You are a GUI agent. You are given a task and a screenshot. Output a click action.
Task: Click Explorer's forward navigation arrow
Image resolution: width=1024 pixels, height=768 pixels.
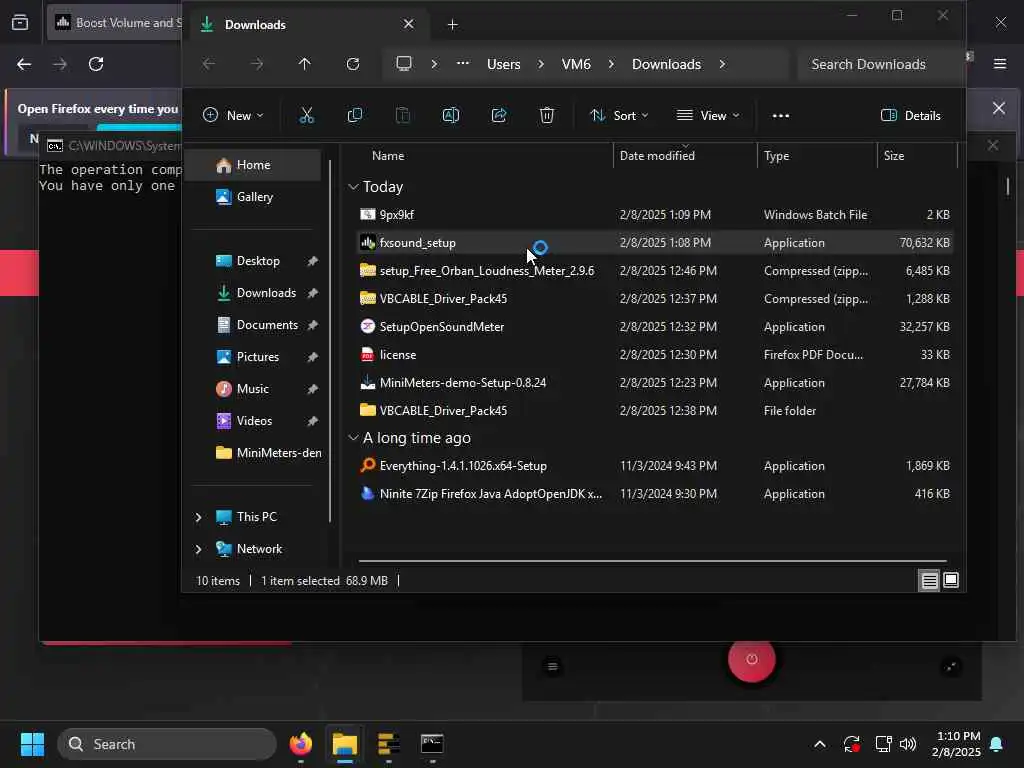(257, 64)
